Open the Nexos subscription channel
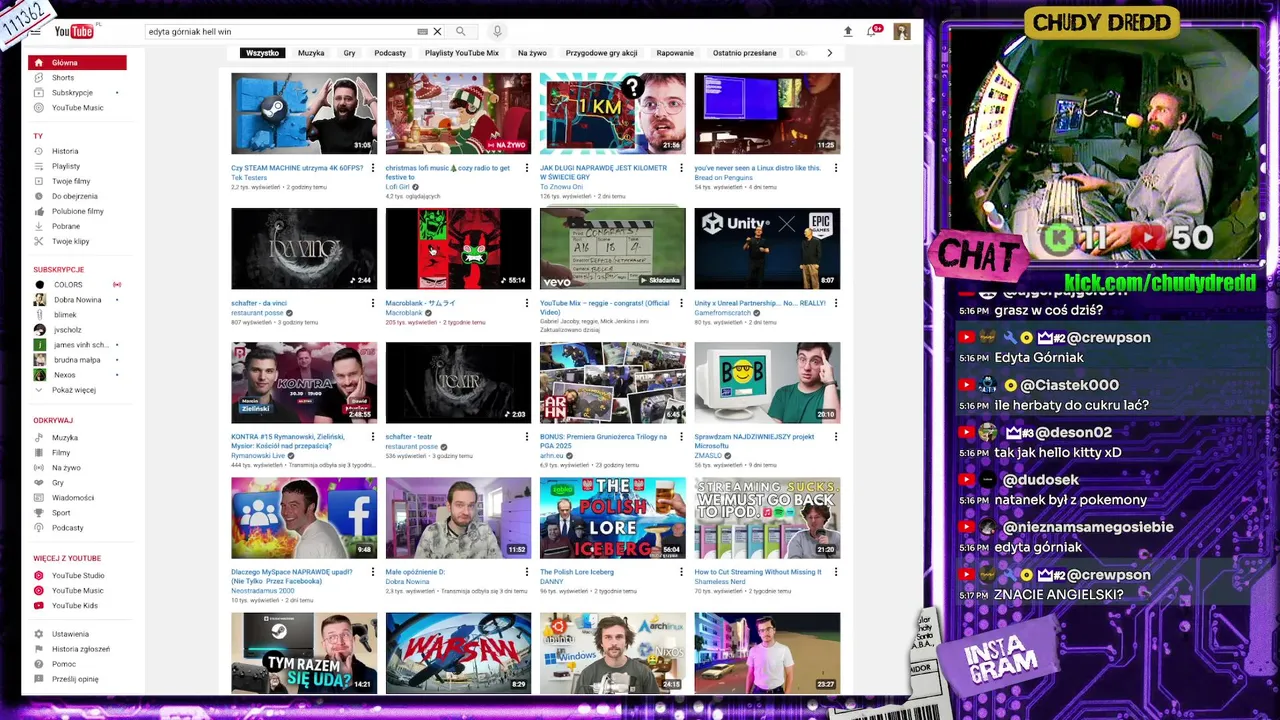 tap(77, 375)
